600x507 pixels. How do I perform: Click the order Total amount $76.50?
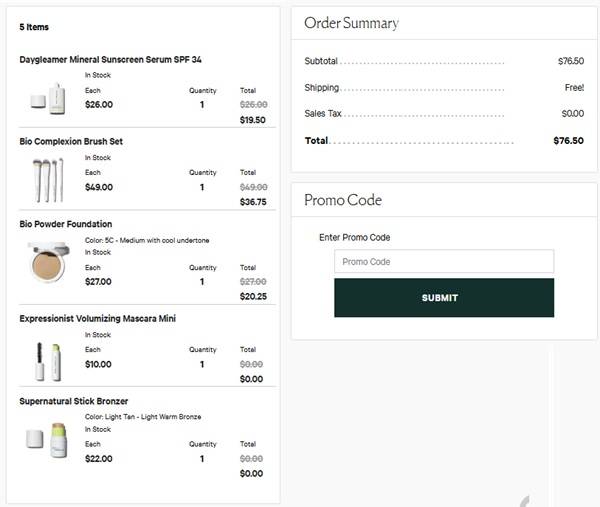click(x=568, y=141)
